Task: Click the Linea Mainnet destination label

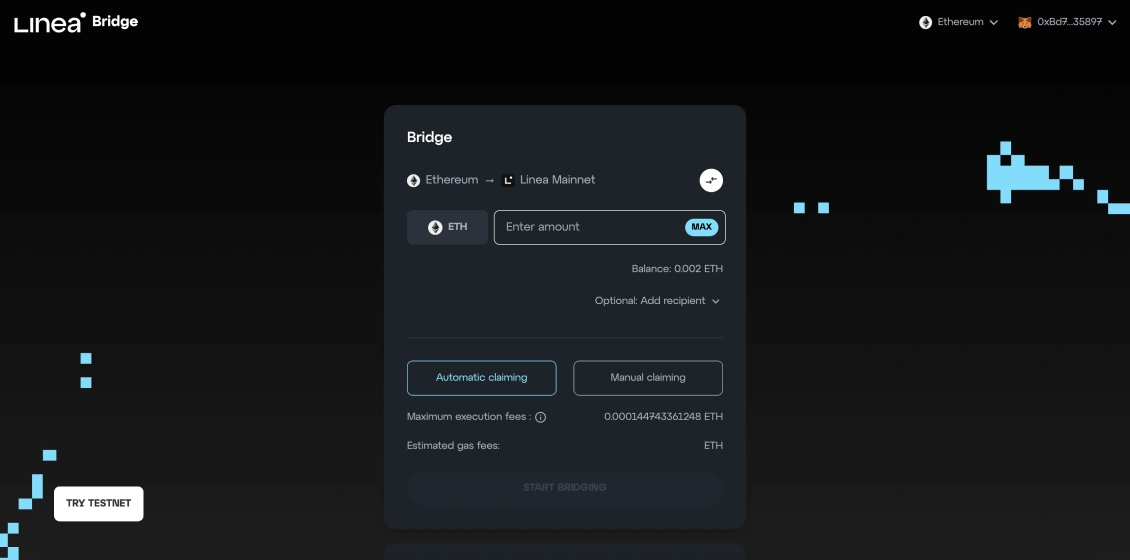Action: pos(558,180)
